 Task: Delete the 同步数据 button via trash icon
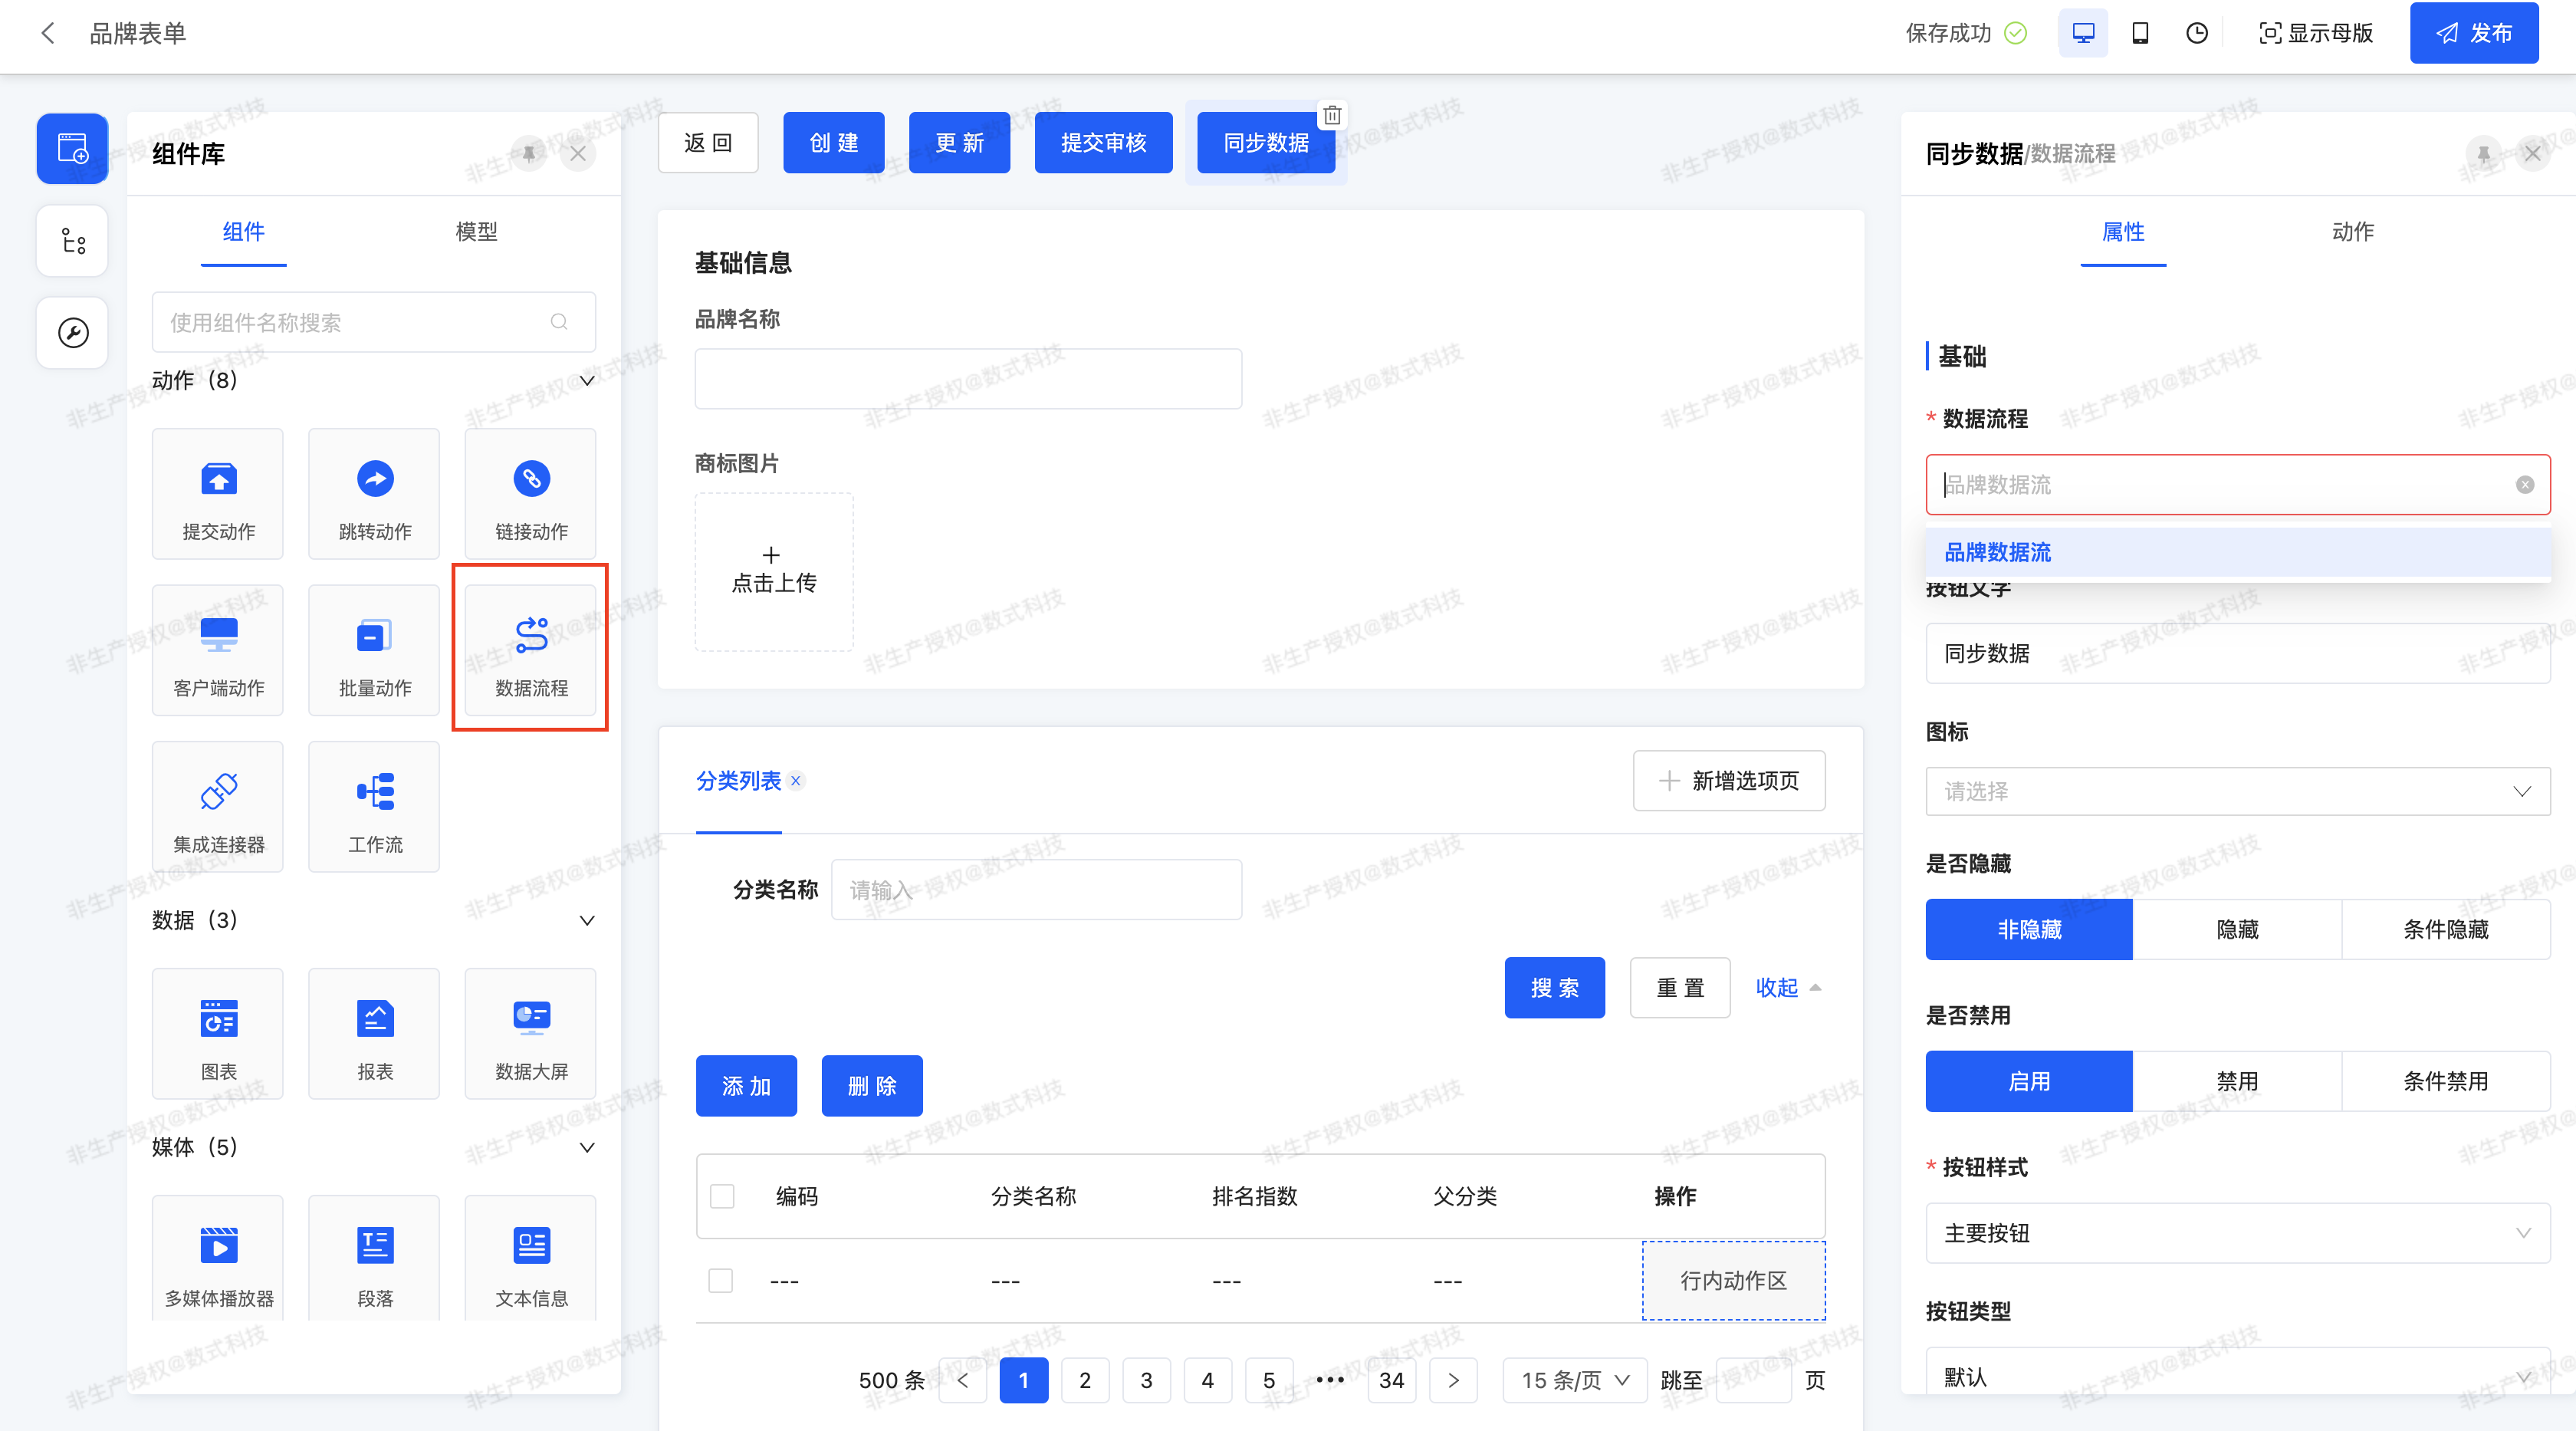1332,115
